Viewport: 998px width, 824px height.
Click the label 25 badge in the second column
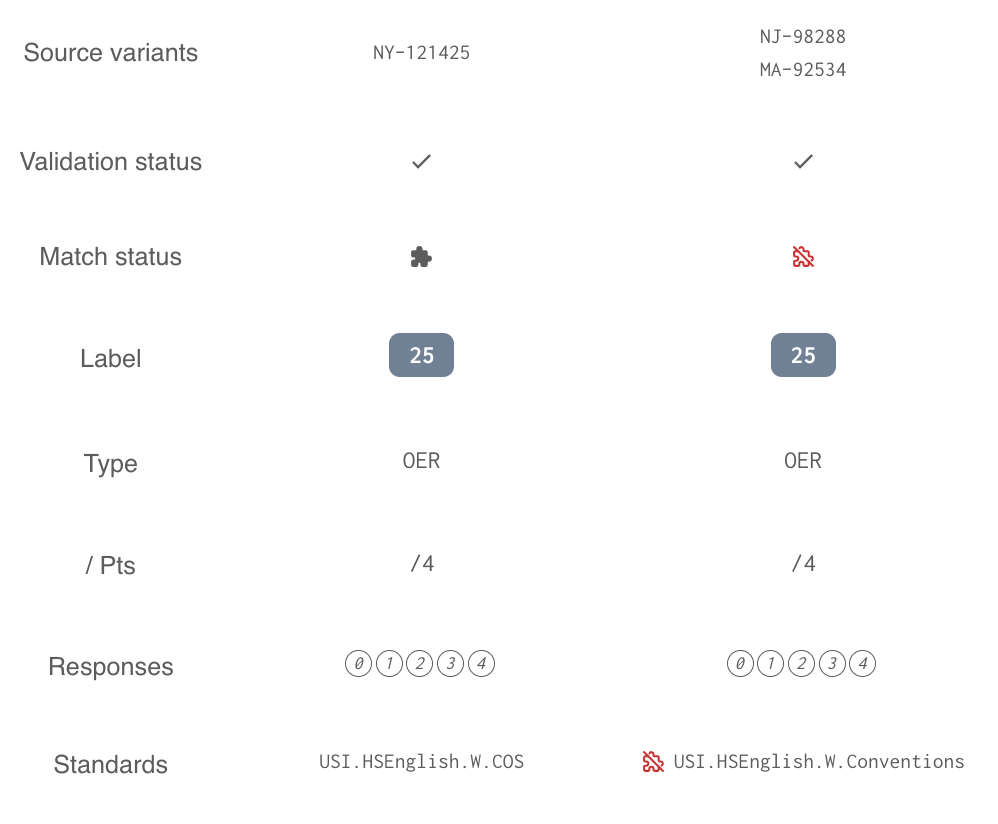pos(803,355)
